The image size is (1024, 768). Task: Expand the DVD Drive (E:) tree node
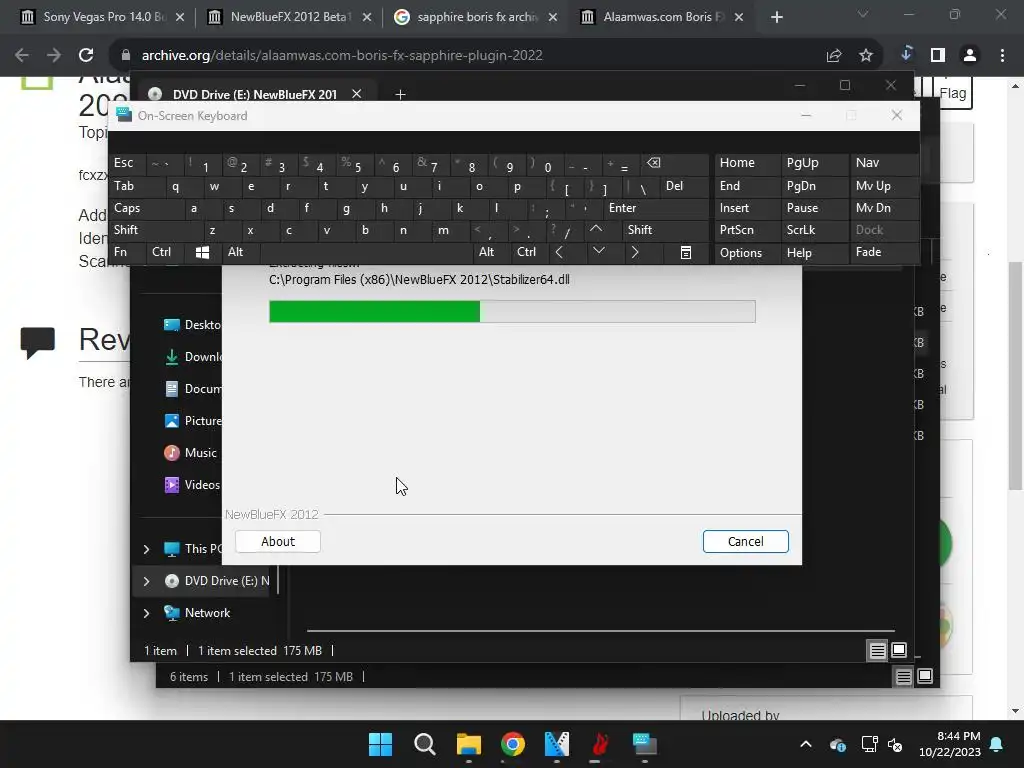pyautogui.click(x=146, y=581)
